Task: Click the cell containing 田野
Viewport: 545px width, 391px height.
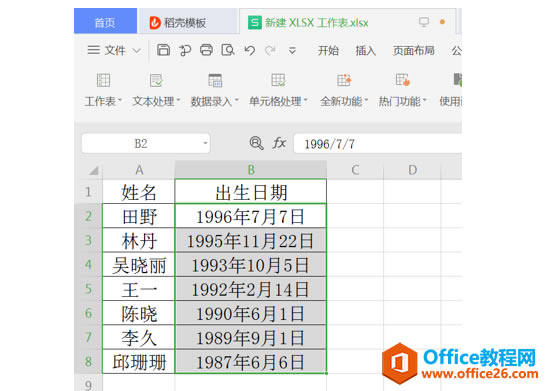Action: (139, 216)
